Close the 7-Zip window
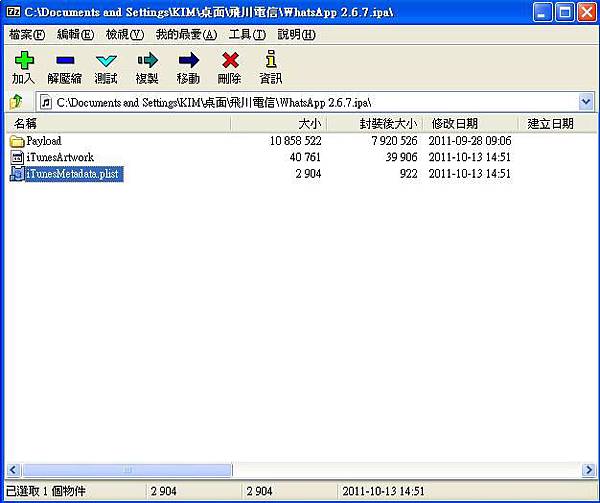Screen dimensions: 600x503 (587, 12)
